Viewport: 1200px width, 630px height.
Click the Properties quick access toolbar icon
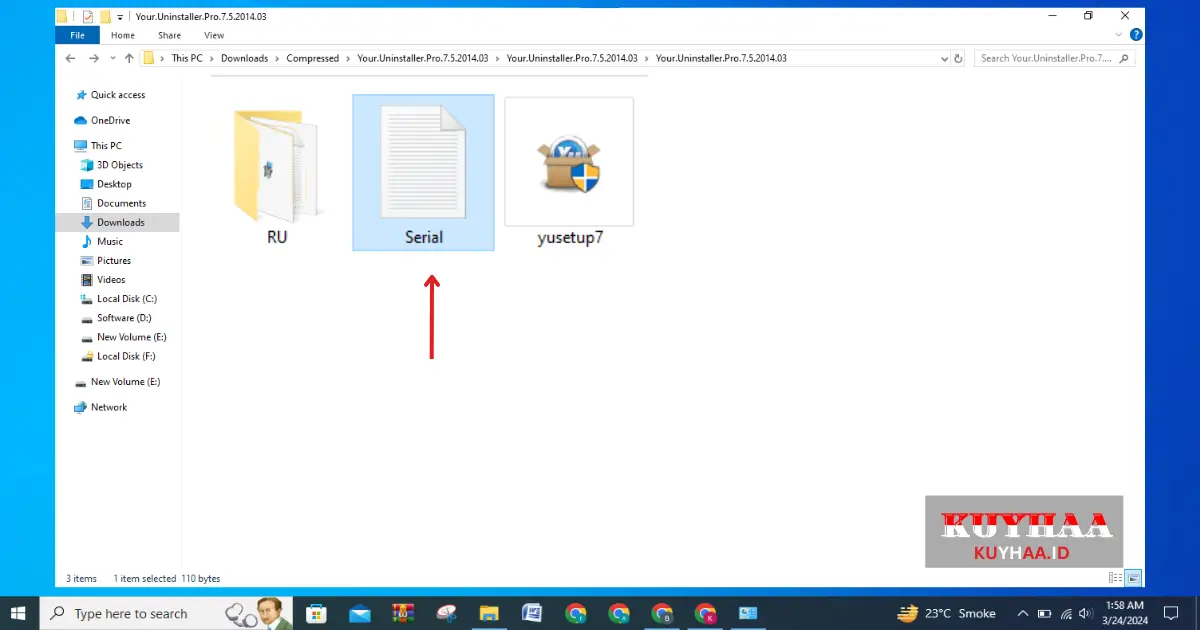coord(88,17)
